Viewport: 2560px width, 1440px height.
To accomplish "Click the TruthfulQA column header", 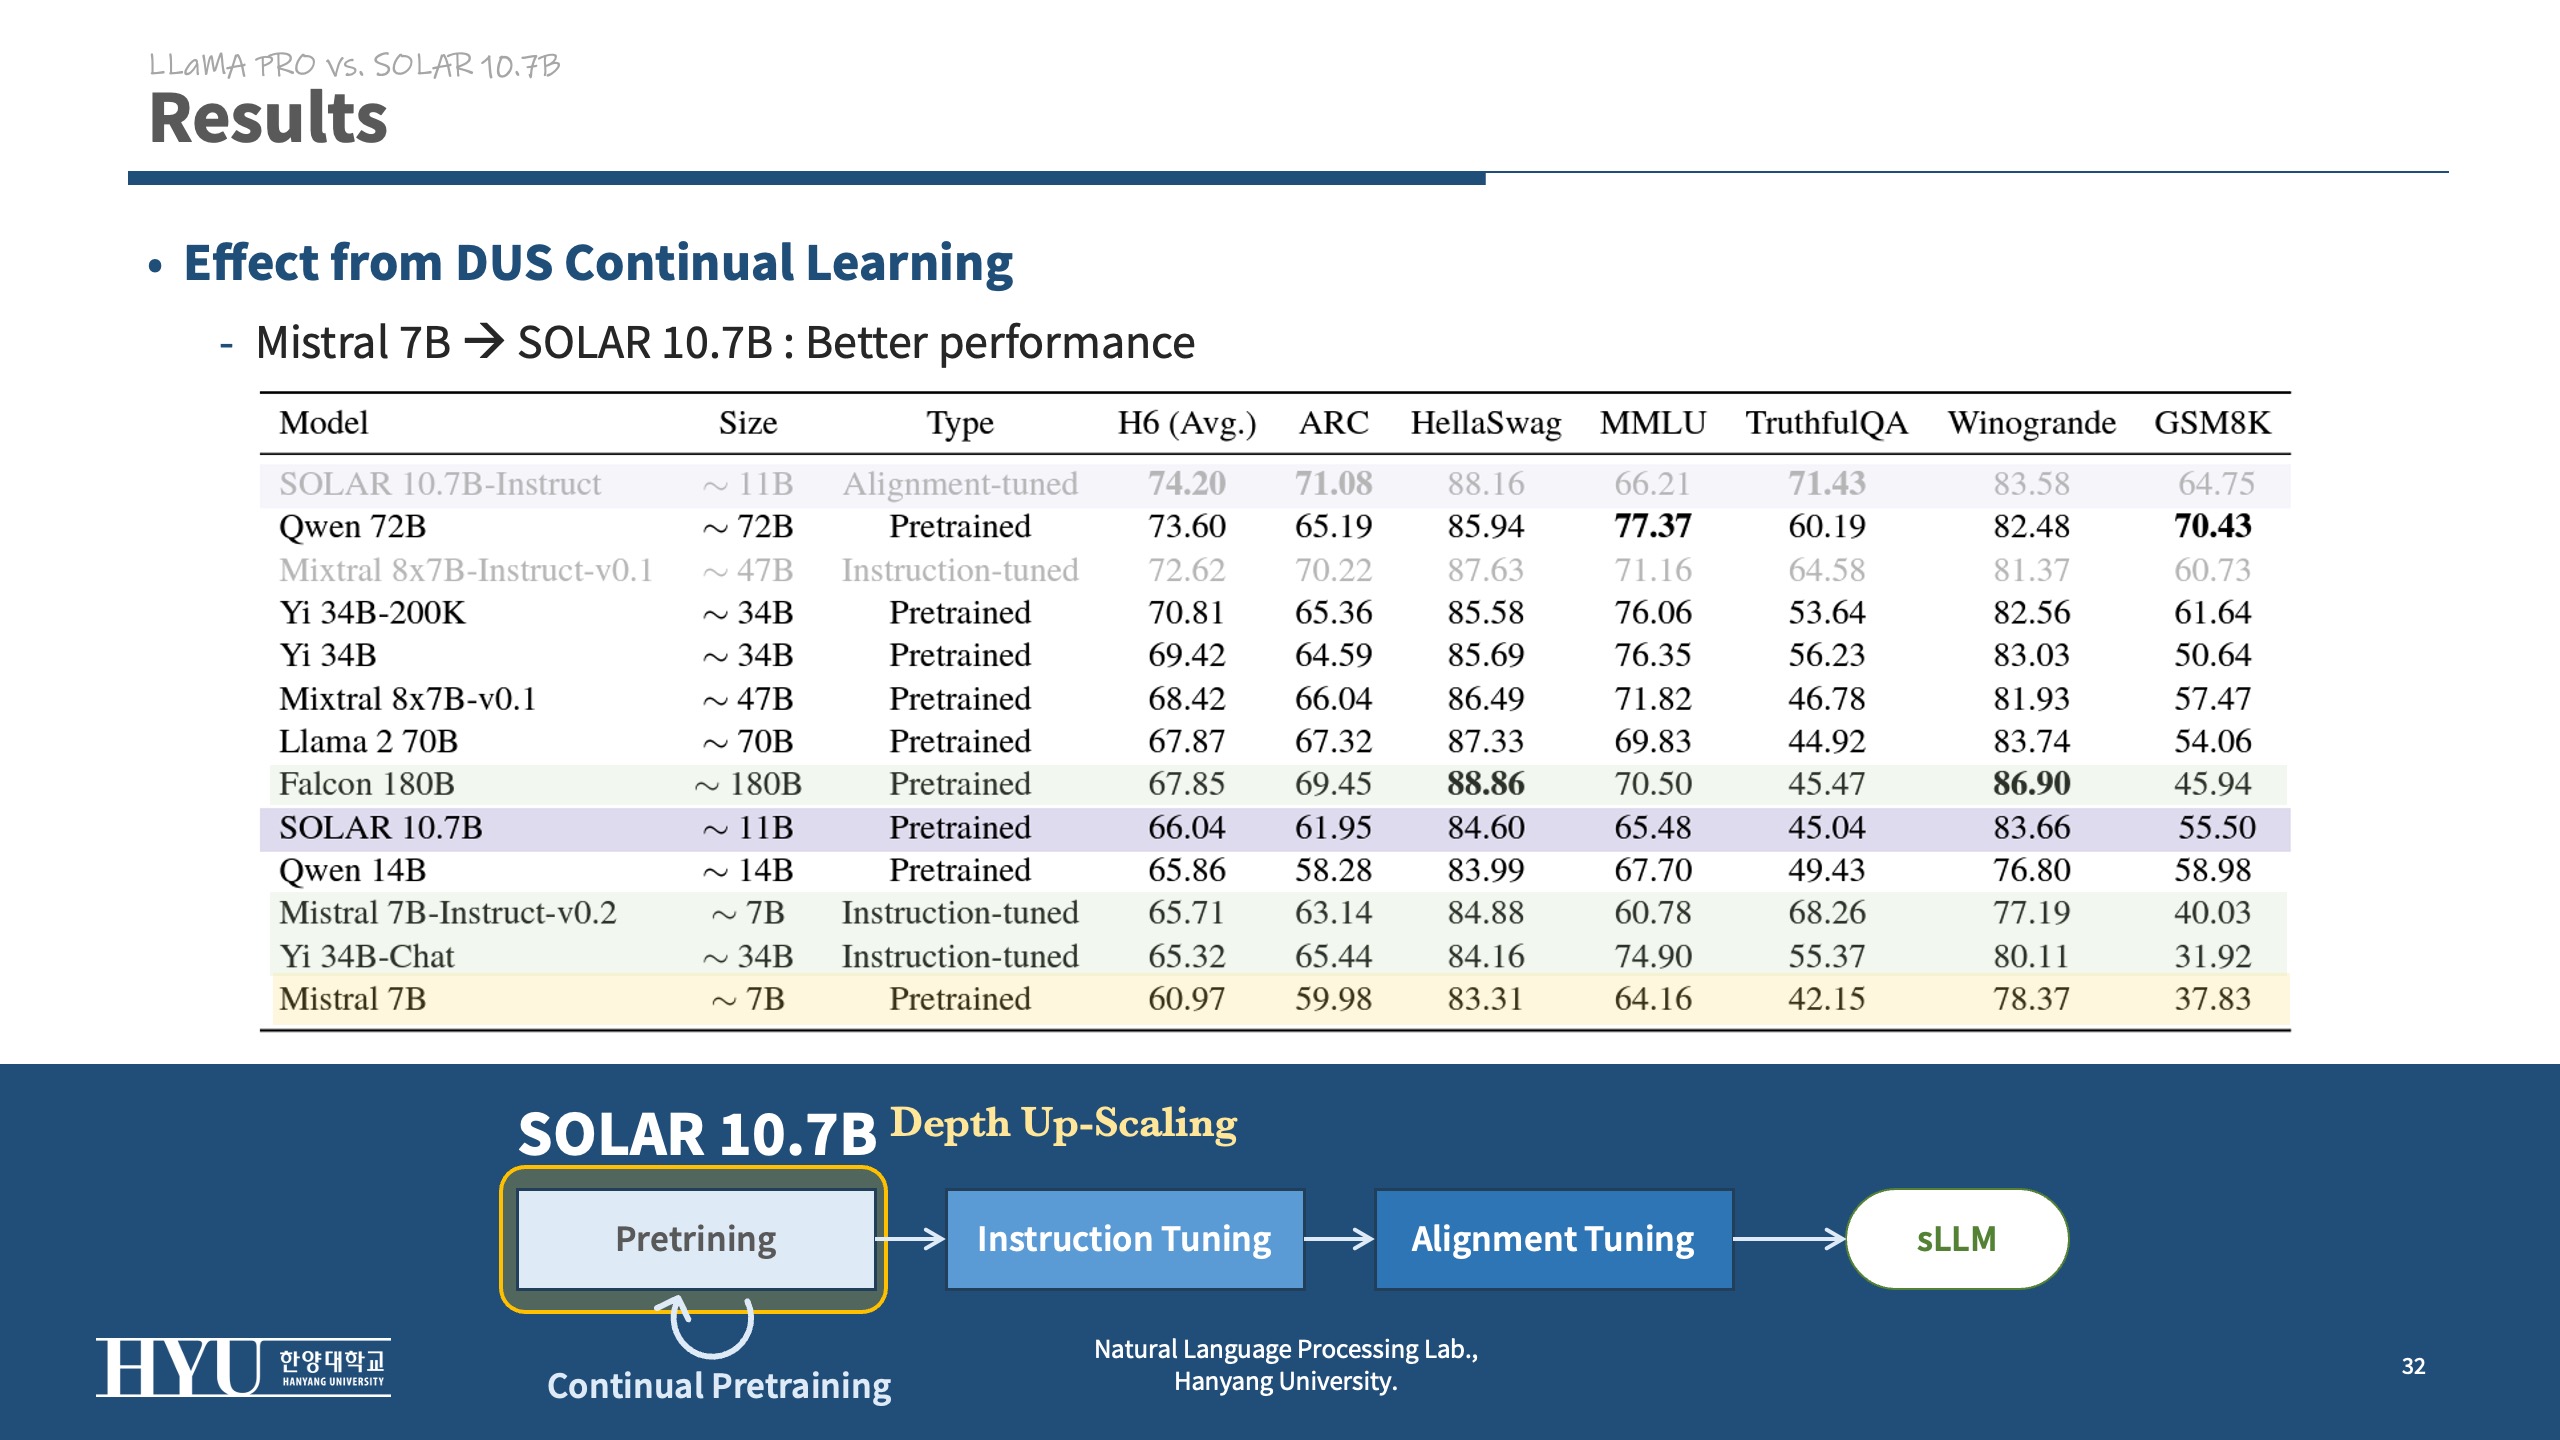I will [1826, 423].
